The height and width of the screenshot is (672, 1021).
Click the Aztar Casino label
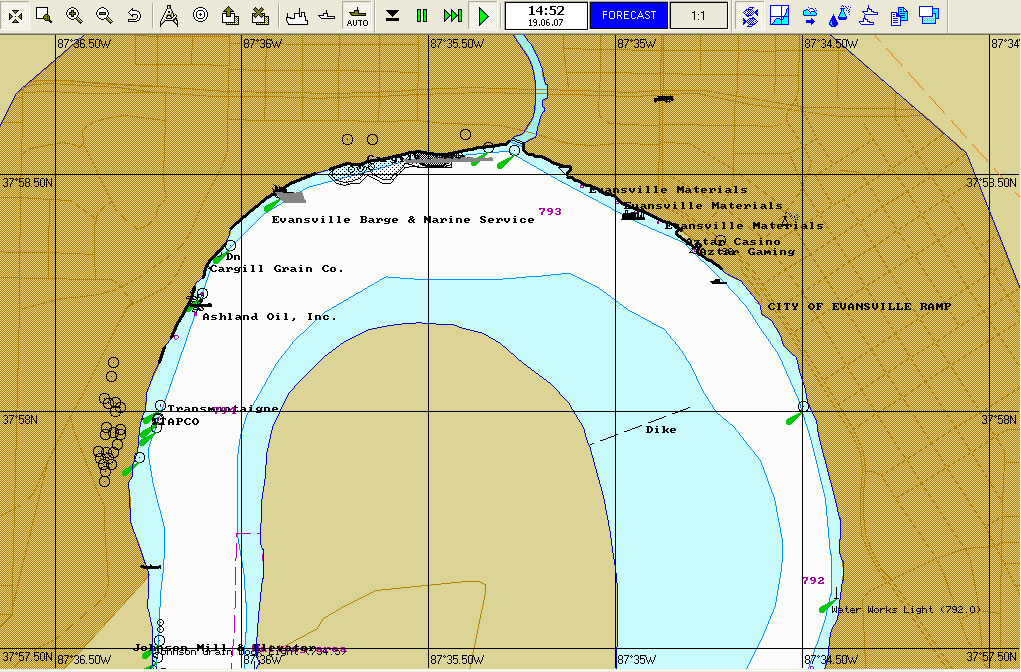(x=733, y=242)
